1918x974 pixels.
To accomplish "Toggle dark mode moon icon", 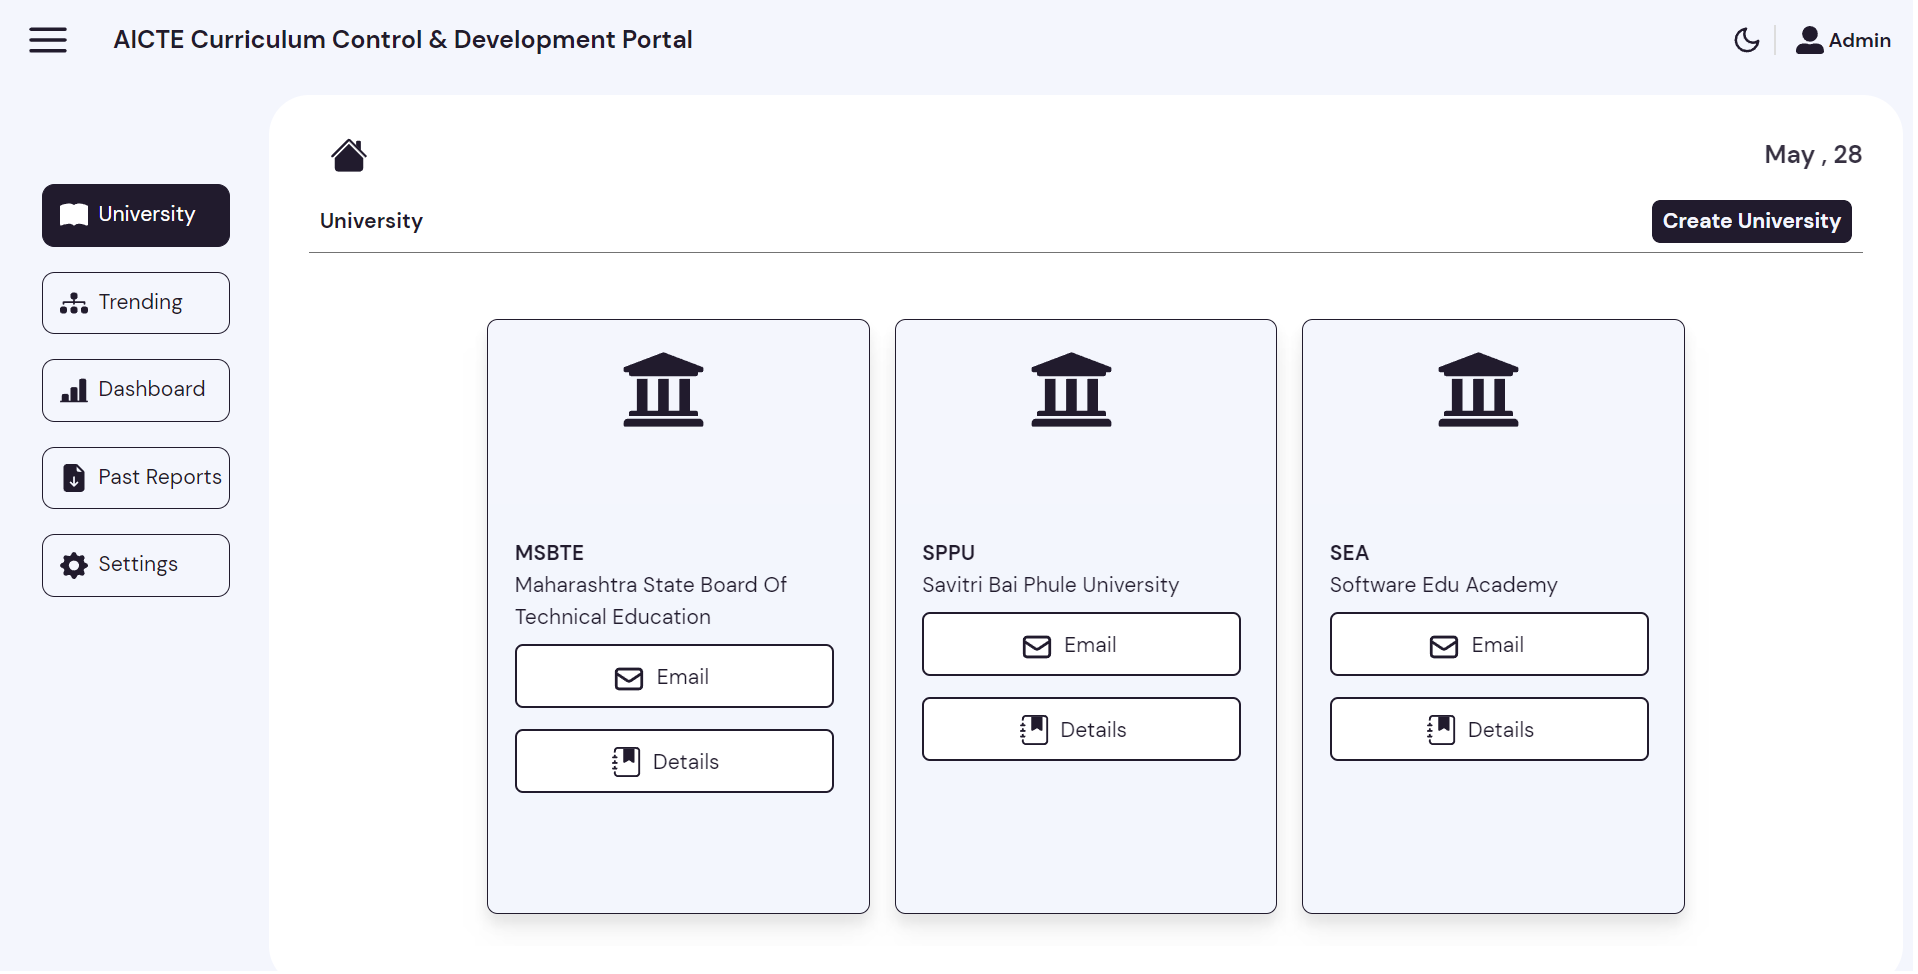I will pos(1746,40).
